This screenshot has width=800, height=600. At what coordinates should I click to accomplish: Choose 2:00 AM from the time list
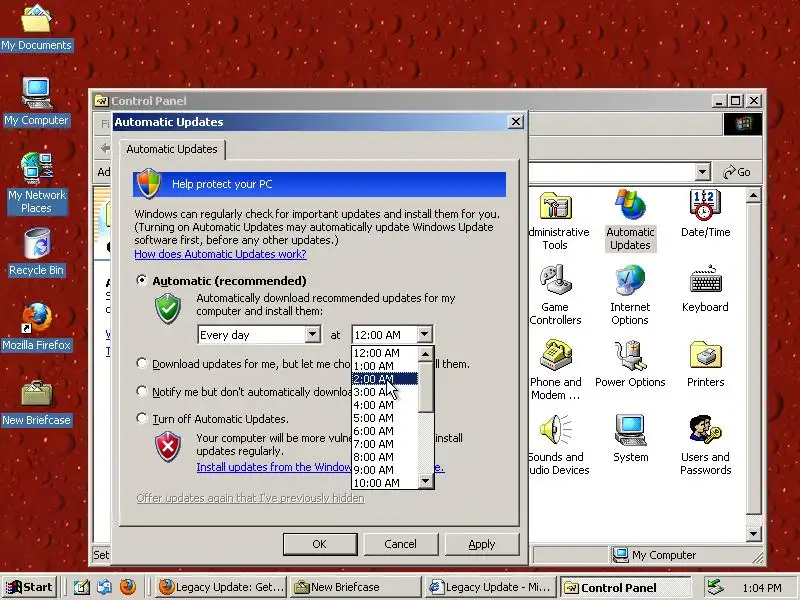pyautogui.click(x=385, y=379)
